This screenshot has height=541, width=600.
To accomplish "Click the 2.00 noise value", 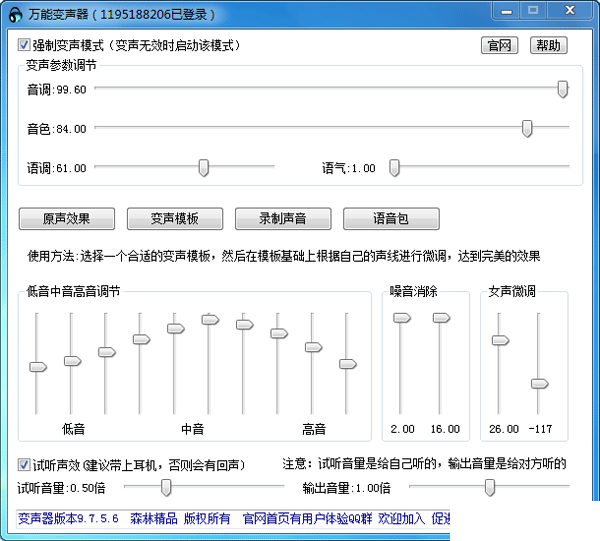I will 402,429.
